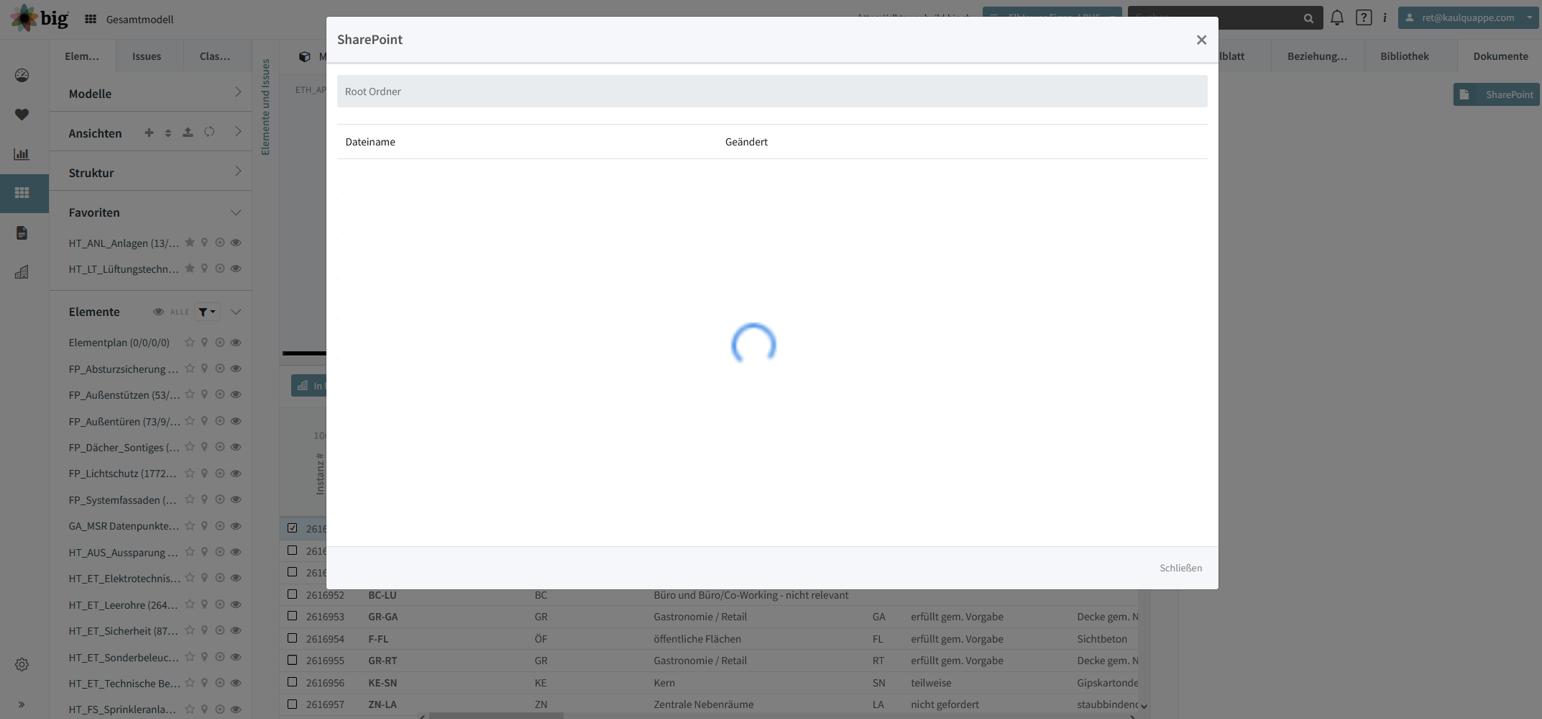This screenshot has height=719, width=1542.
Task: Close the SharePoint dialog with X
Action: click(x=1201, y=40)
